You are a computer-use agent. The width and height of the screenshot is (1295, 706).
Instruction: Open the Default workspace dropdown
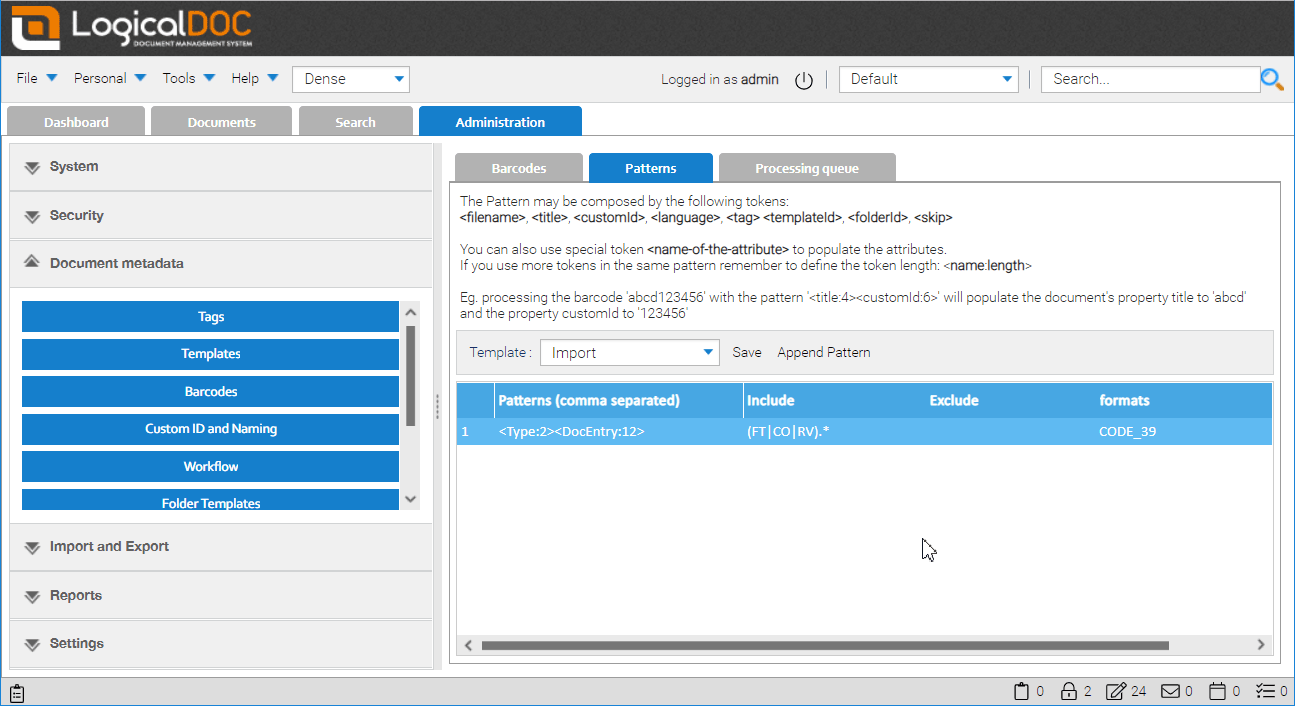click(928, 79)
